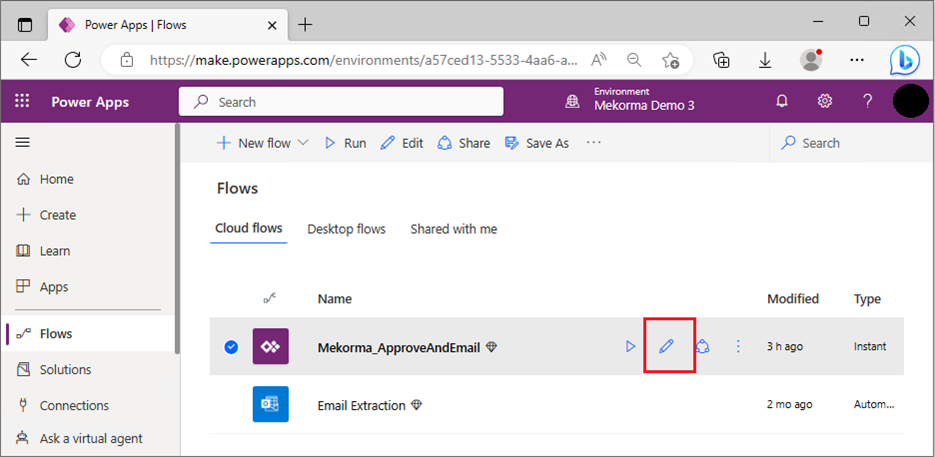Click the browser profile icon
The image size is (935, 457).
[x=810, y=60]
